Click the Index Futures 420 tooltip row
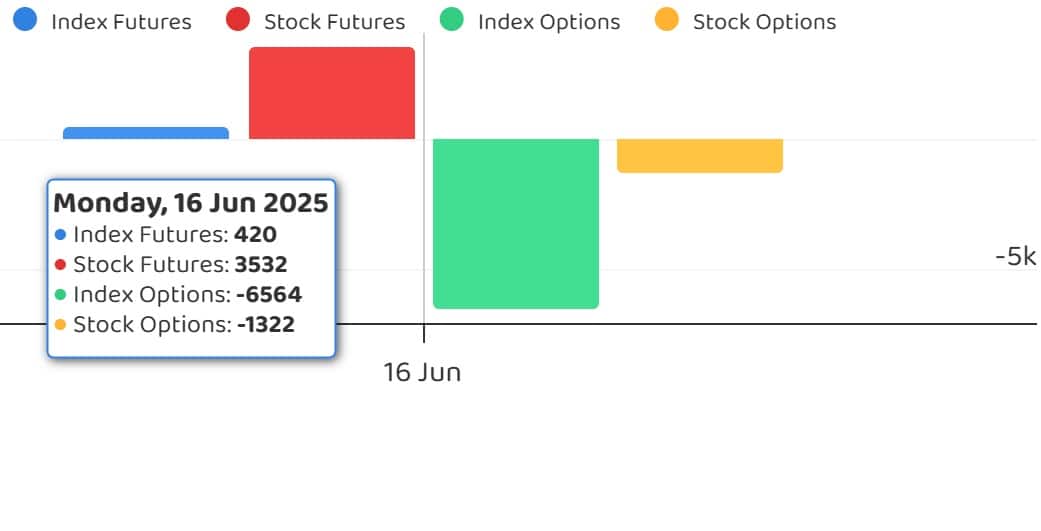The height and width of the screenshot is (531, 1041). click(x=166, y=234)
